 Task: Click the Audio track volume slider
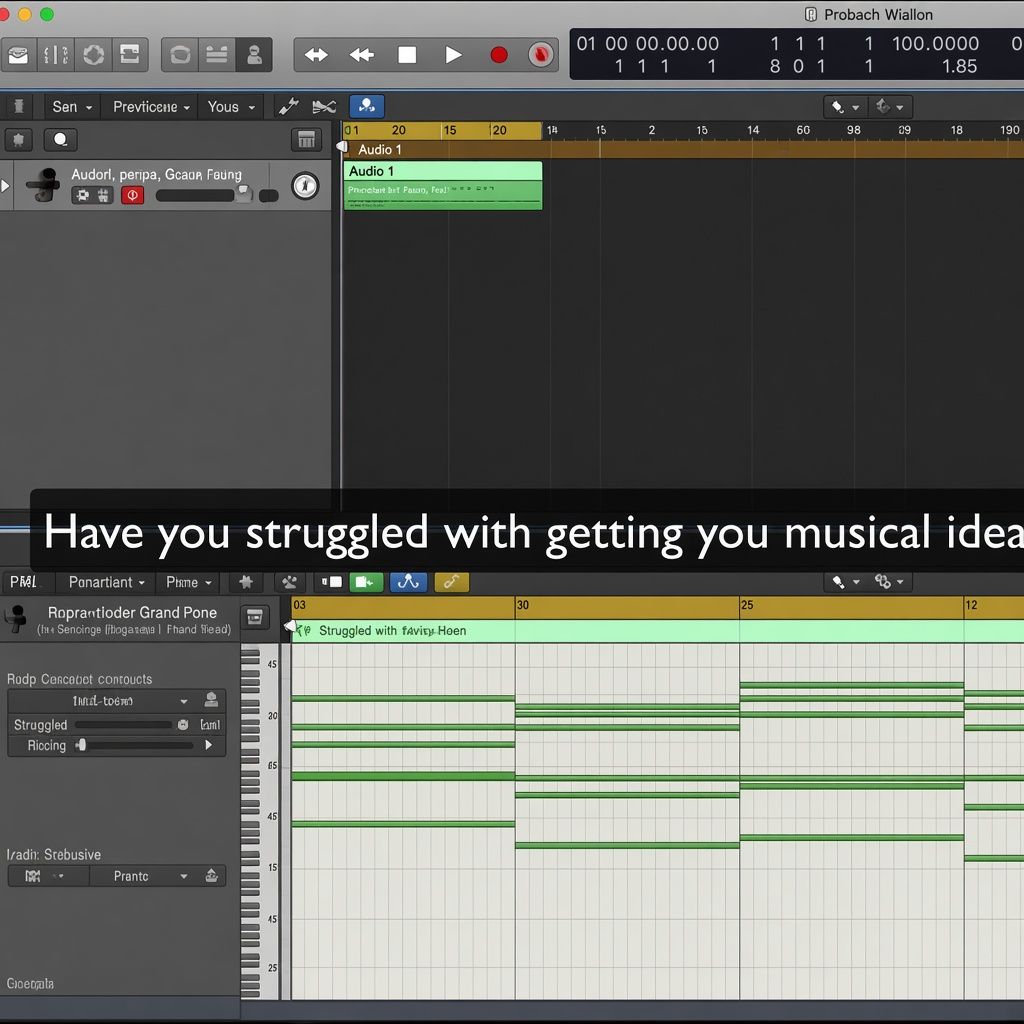[203, 195]
